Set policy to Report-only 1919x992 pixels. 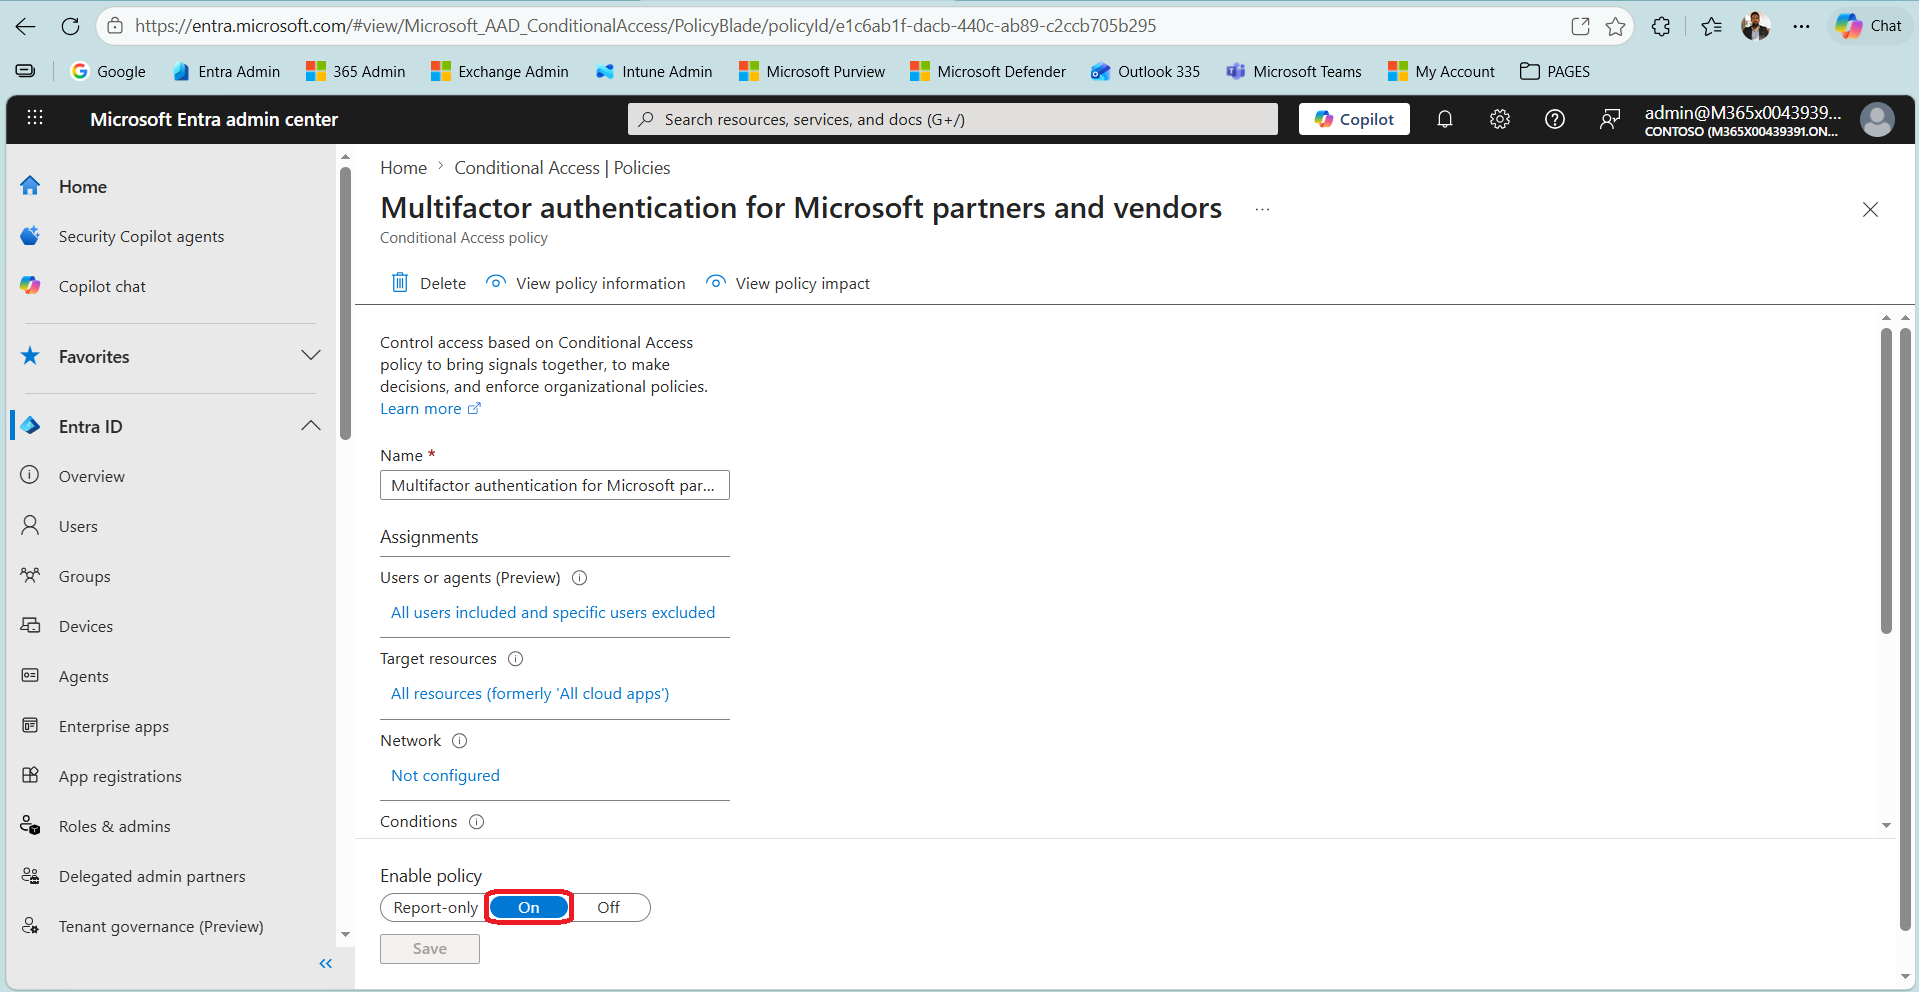click(435, 907)
